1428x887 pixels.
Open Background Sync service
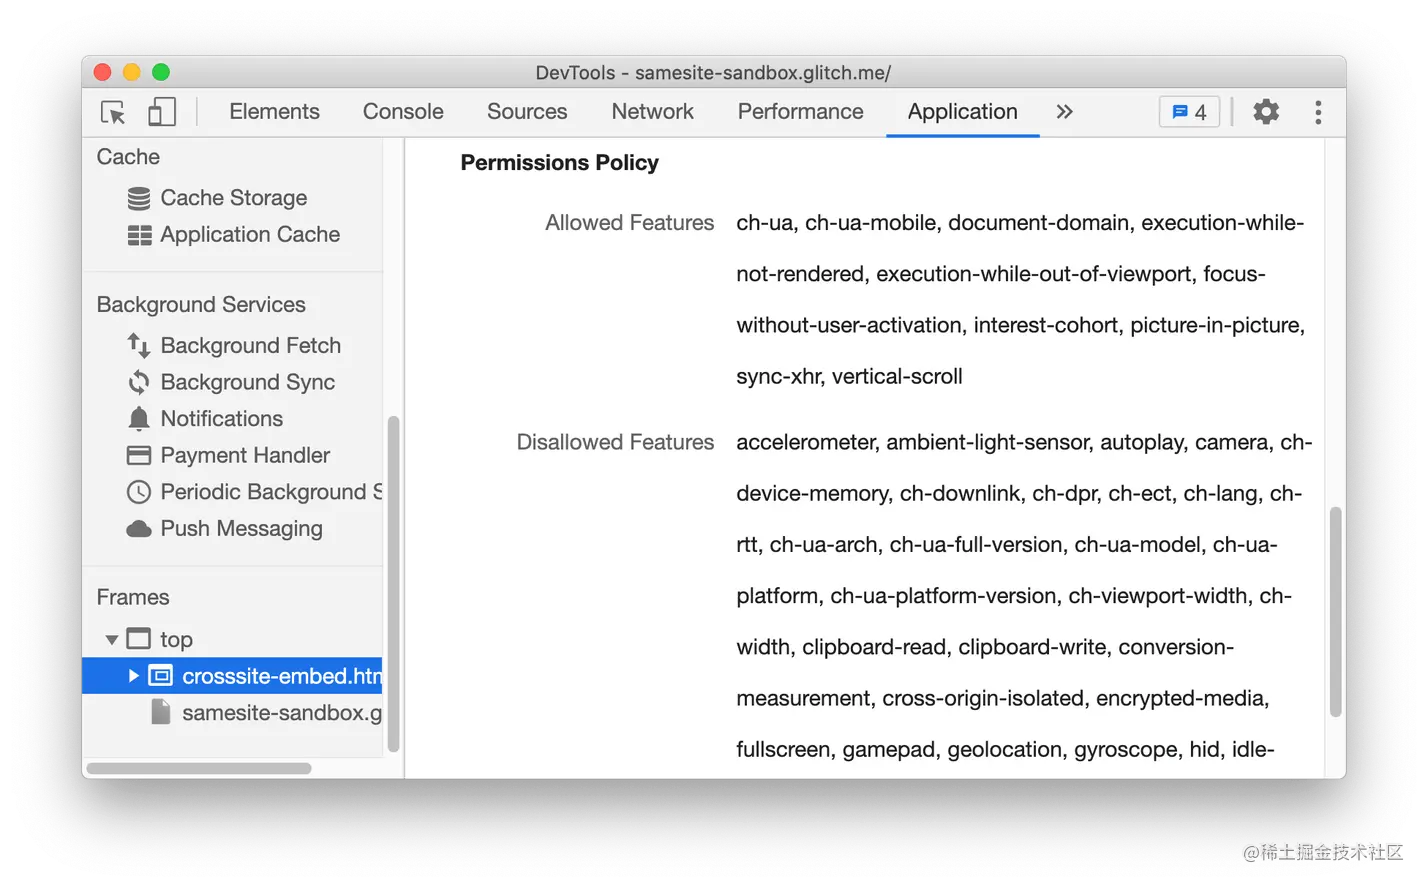click(x=247, y=382)
